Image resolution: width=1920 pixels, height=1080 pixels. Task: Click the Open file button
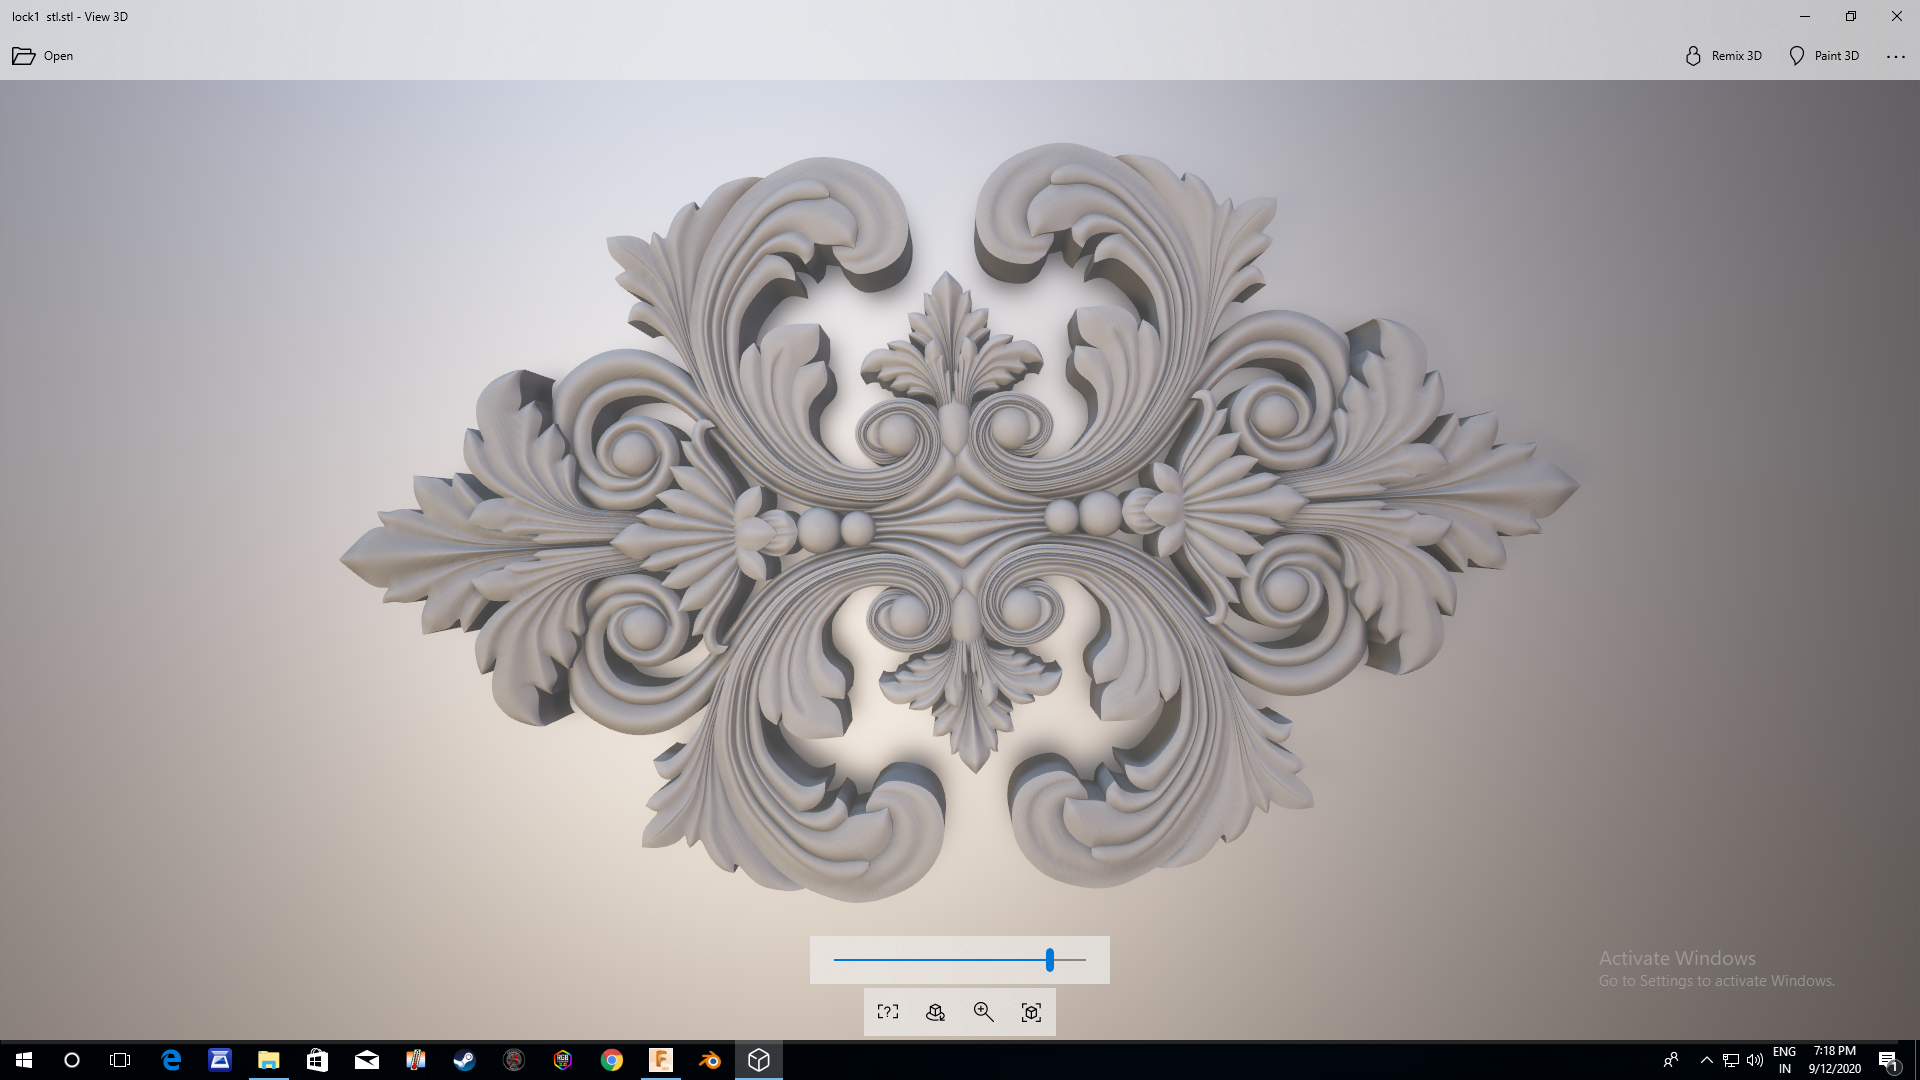[x=42, y=56]
